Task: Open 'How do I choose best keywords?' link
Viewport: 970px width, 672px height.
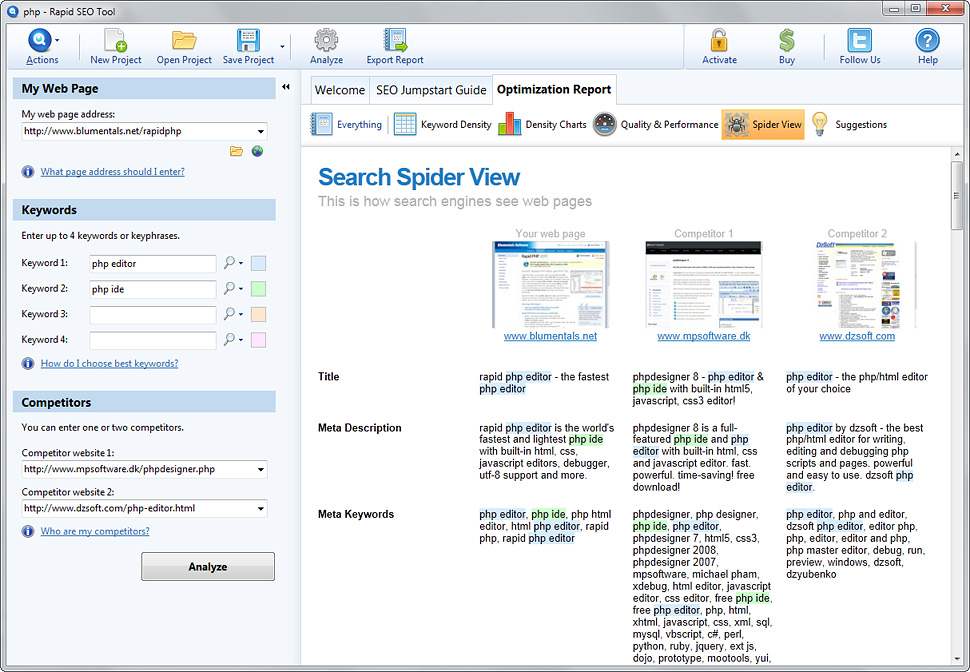Action: click(x=109, y=364)
